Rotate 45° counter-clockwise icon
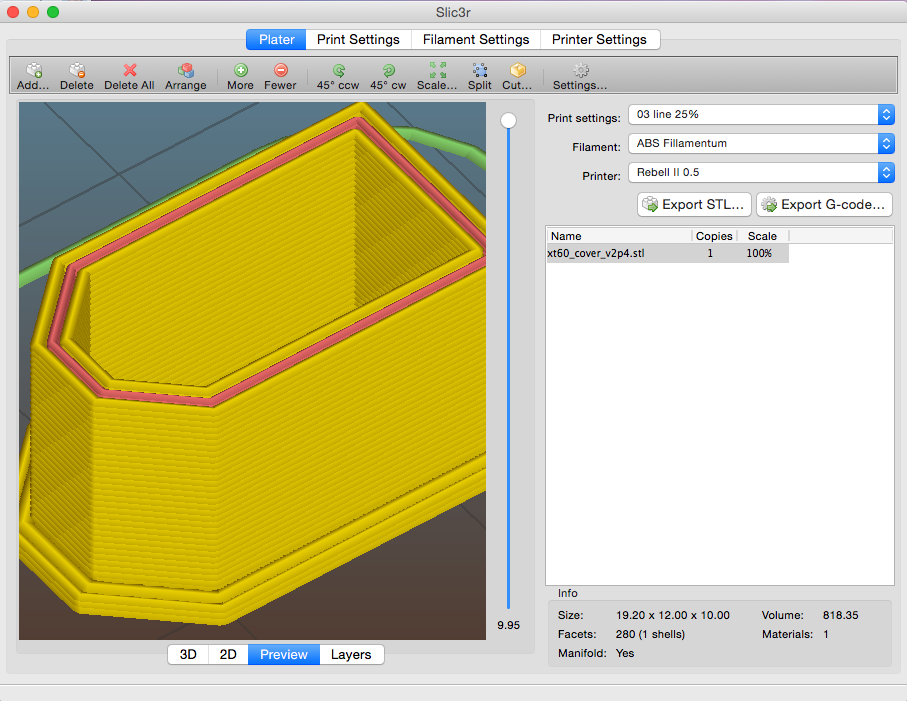This screenshot has height=701, width=907. click(338, 71)
